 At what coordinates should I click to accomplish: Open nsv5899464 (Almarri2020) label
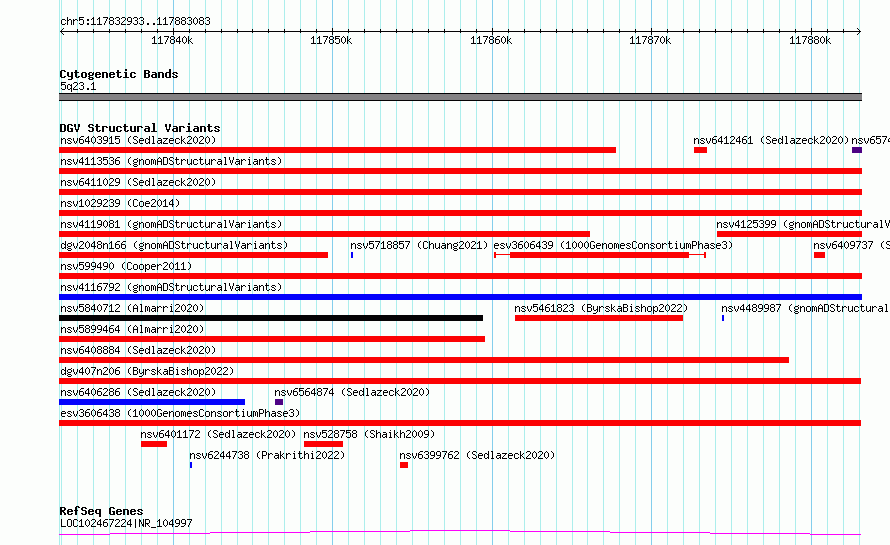tap(132, 329)
